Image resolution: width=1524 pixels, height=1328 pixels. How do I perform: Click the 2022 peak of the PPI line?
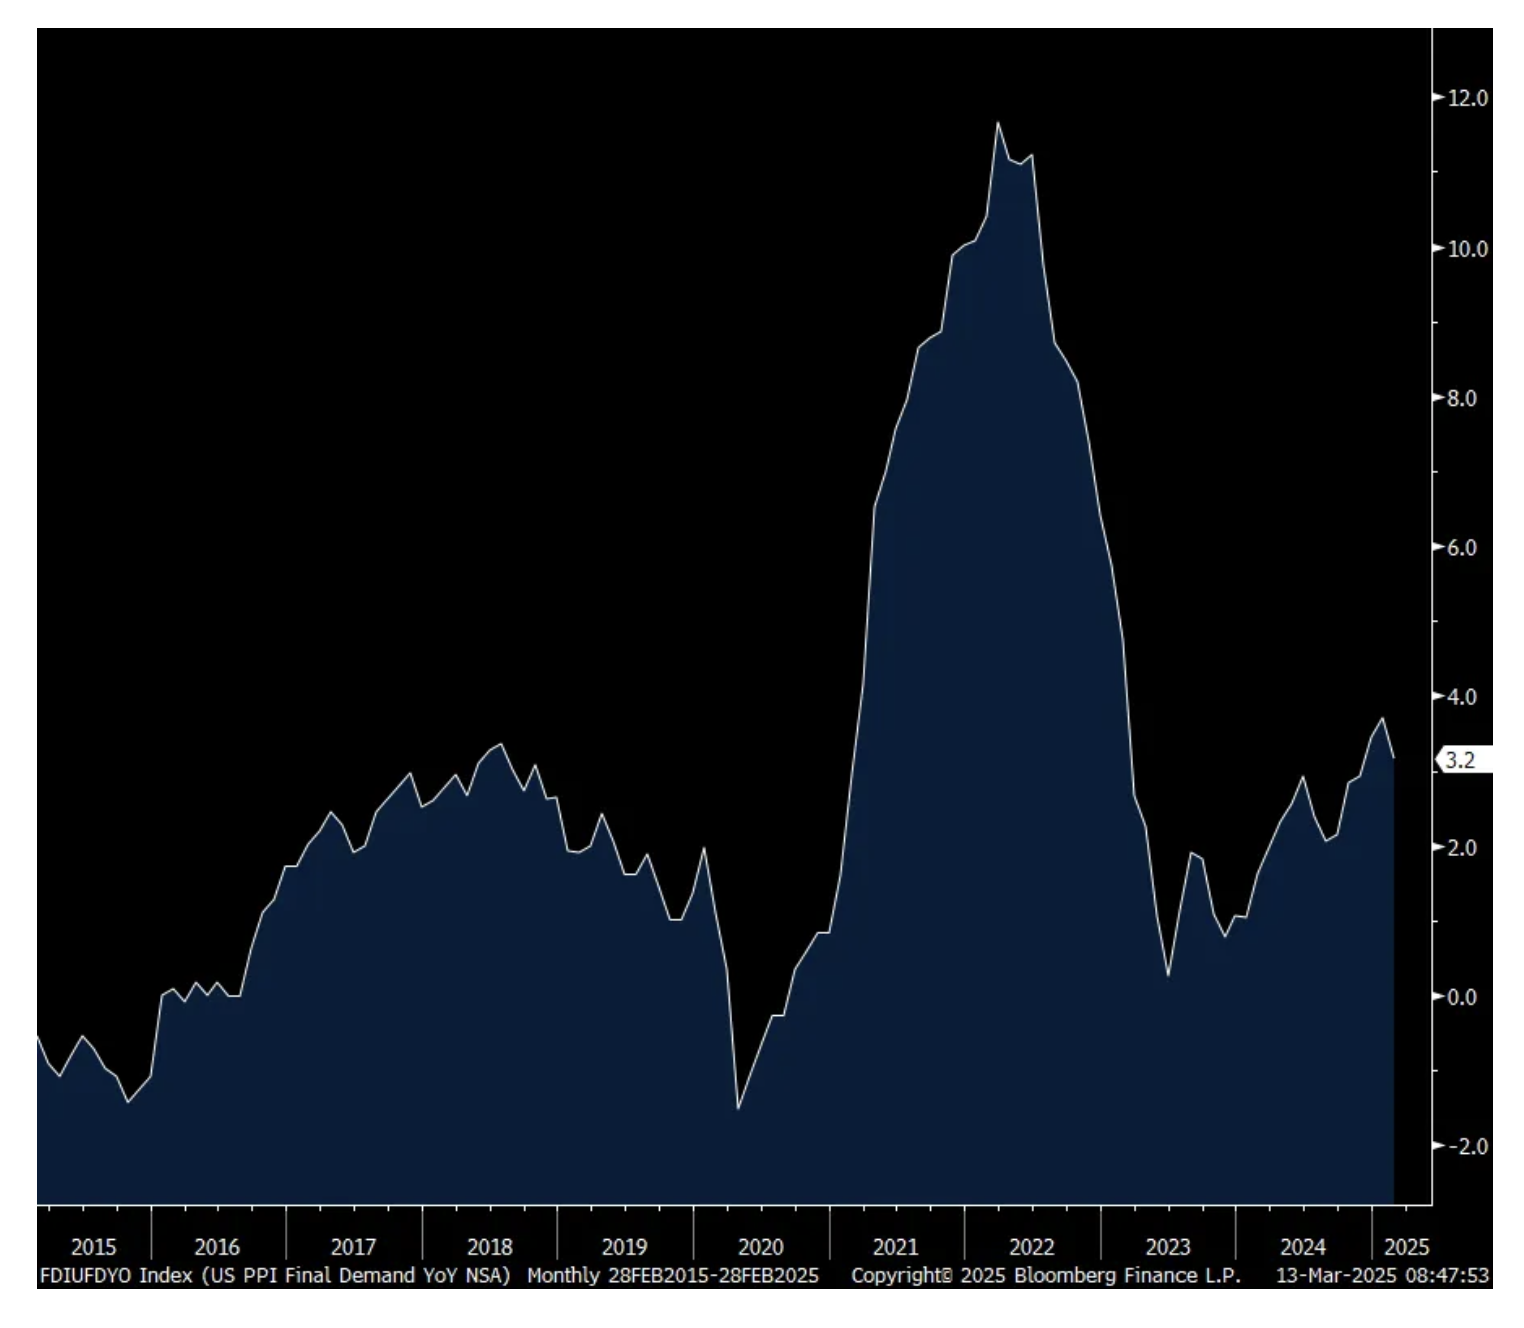point(997,123)
